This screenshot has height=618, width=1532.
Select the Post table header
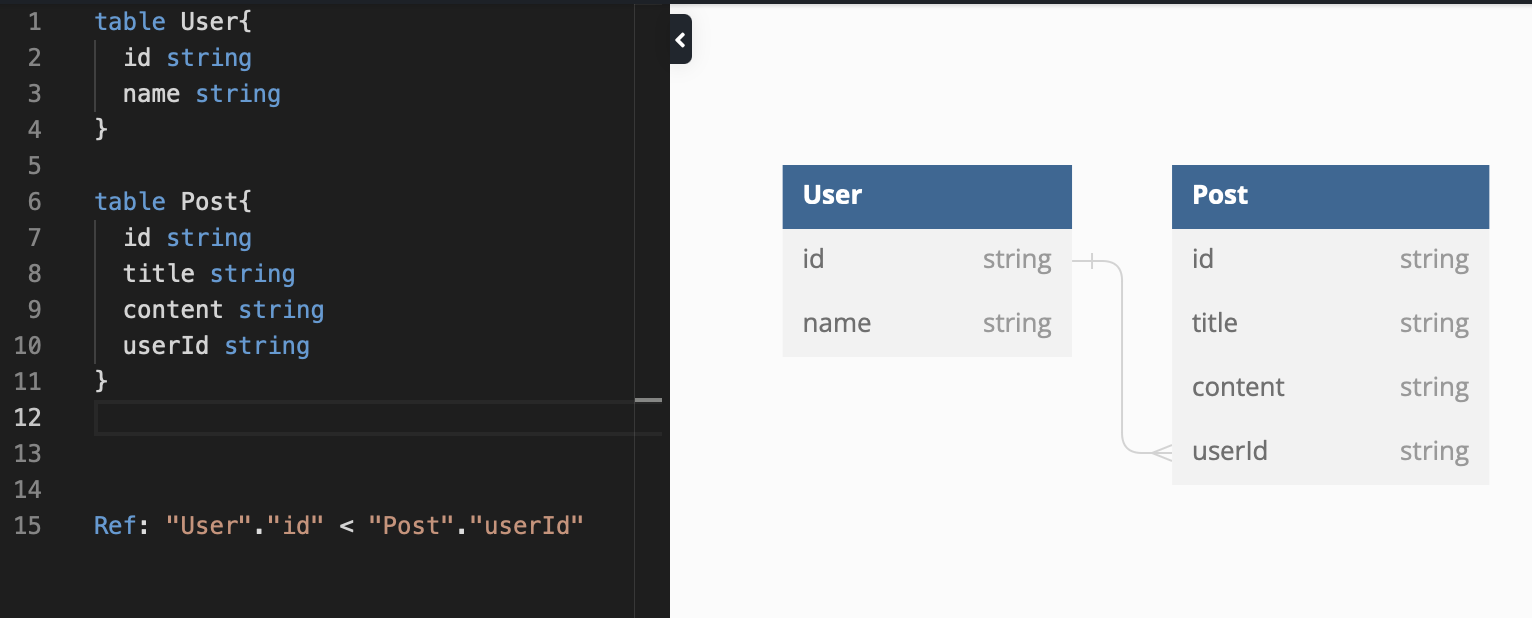tap(1329, 196)
